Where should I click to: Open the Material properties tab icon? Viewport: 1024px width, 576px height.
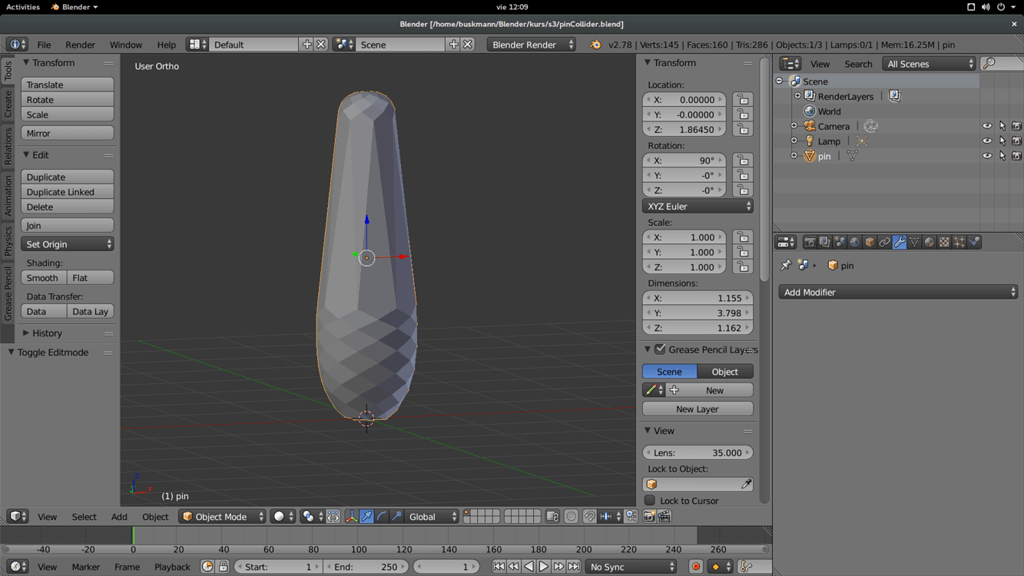tap(929, 242)
